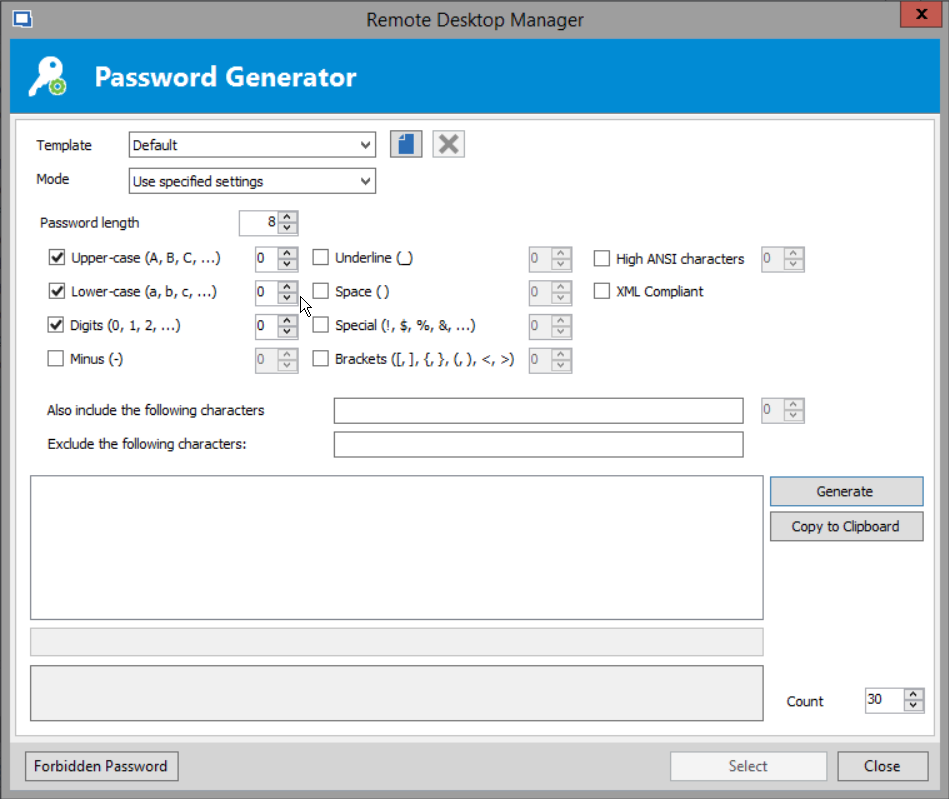Enable the Minus (-) checkbox

pyautogui.click(x=56, y=359)
